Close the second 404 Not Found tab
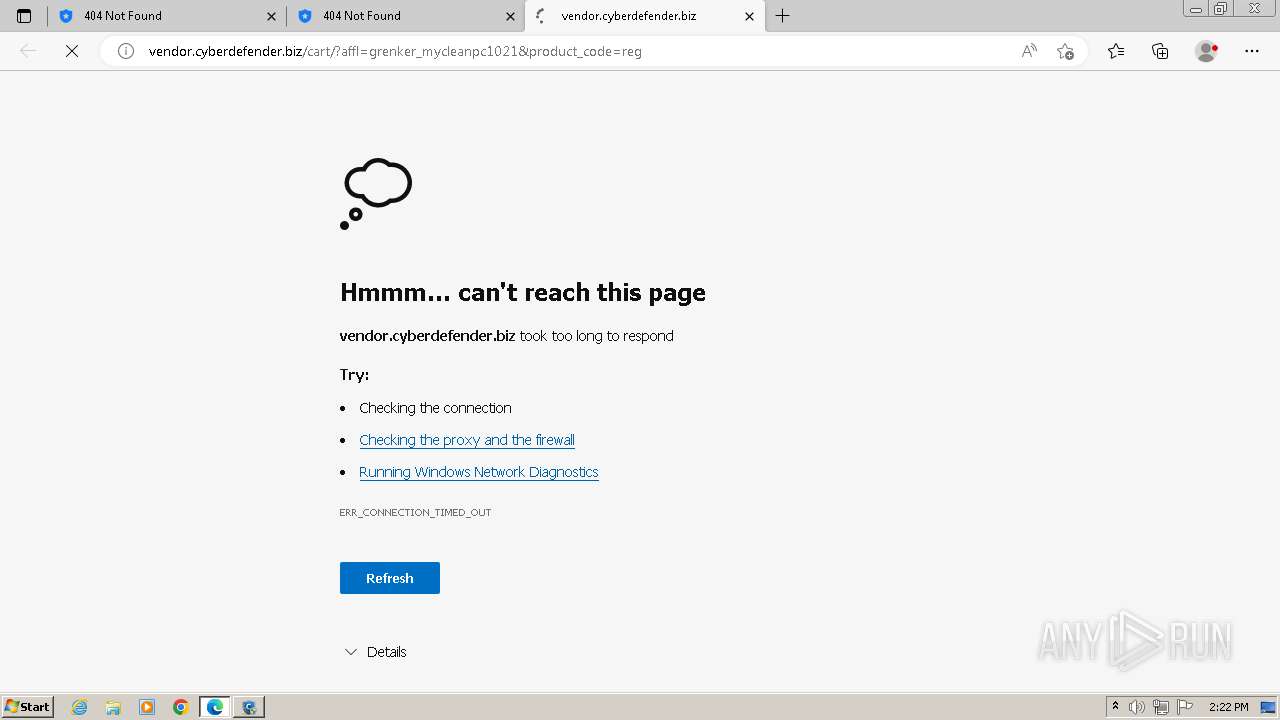The width and height of the screenshot is (1280, 720). pyautogui.click(x=510, y=16)
